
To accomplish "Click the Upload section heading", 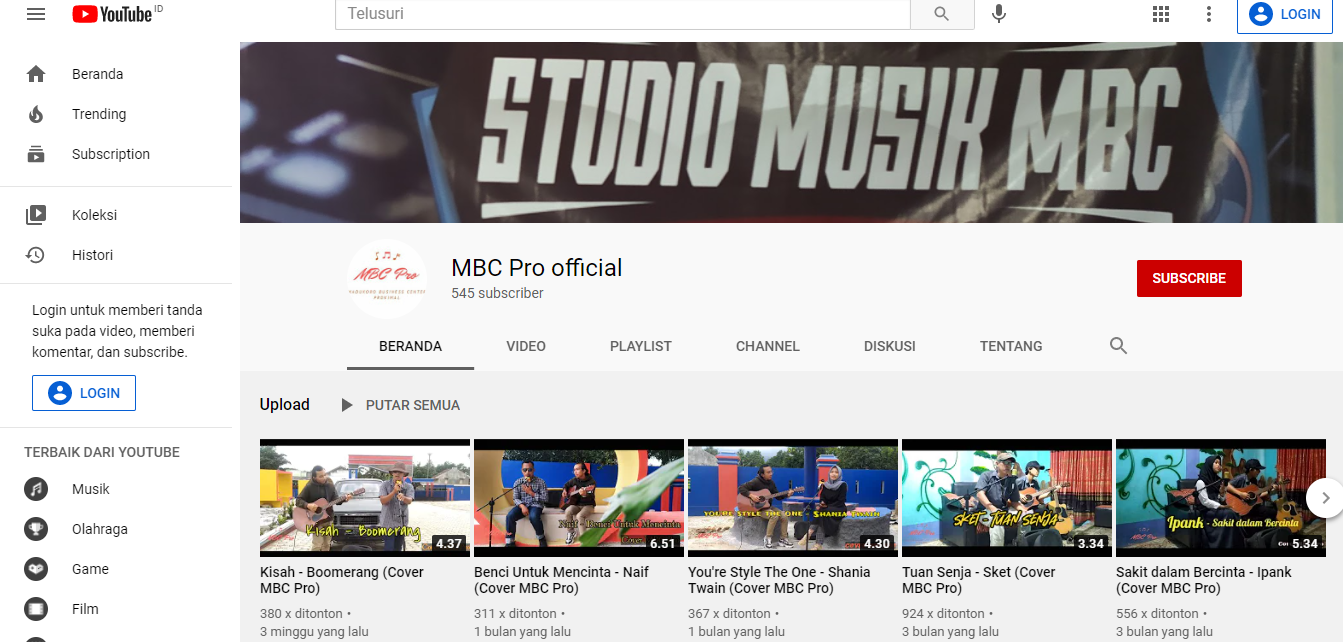I will pos(285,405).
